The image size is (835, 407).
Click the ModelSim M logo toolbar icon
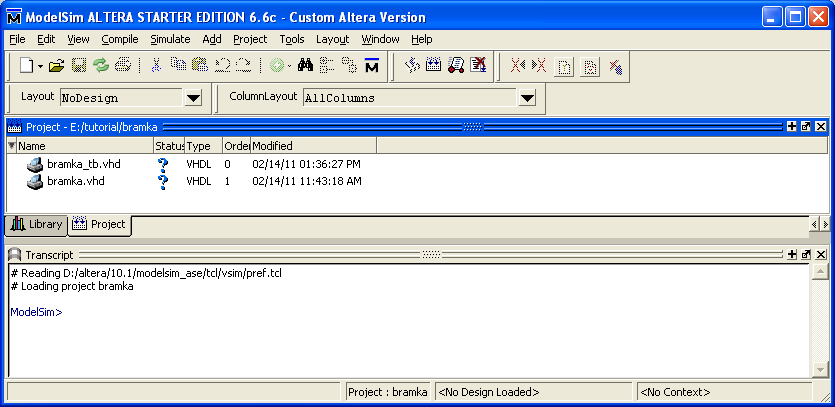tap(372, 66)
